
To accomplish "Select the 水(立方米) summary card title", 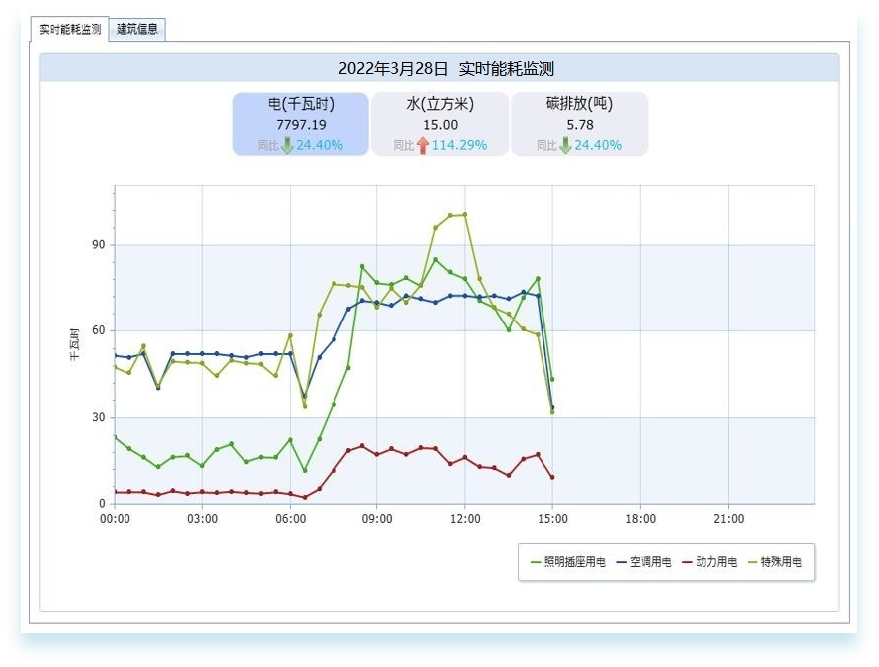I will click(x=440, y=104).
